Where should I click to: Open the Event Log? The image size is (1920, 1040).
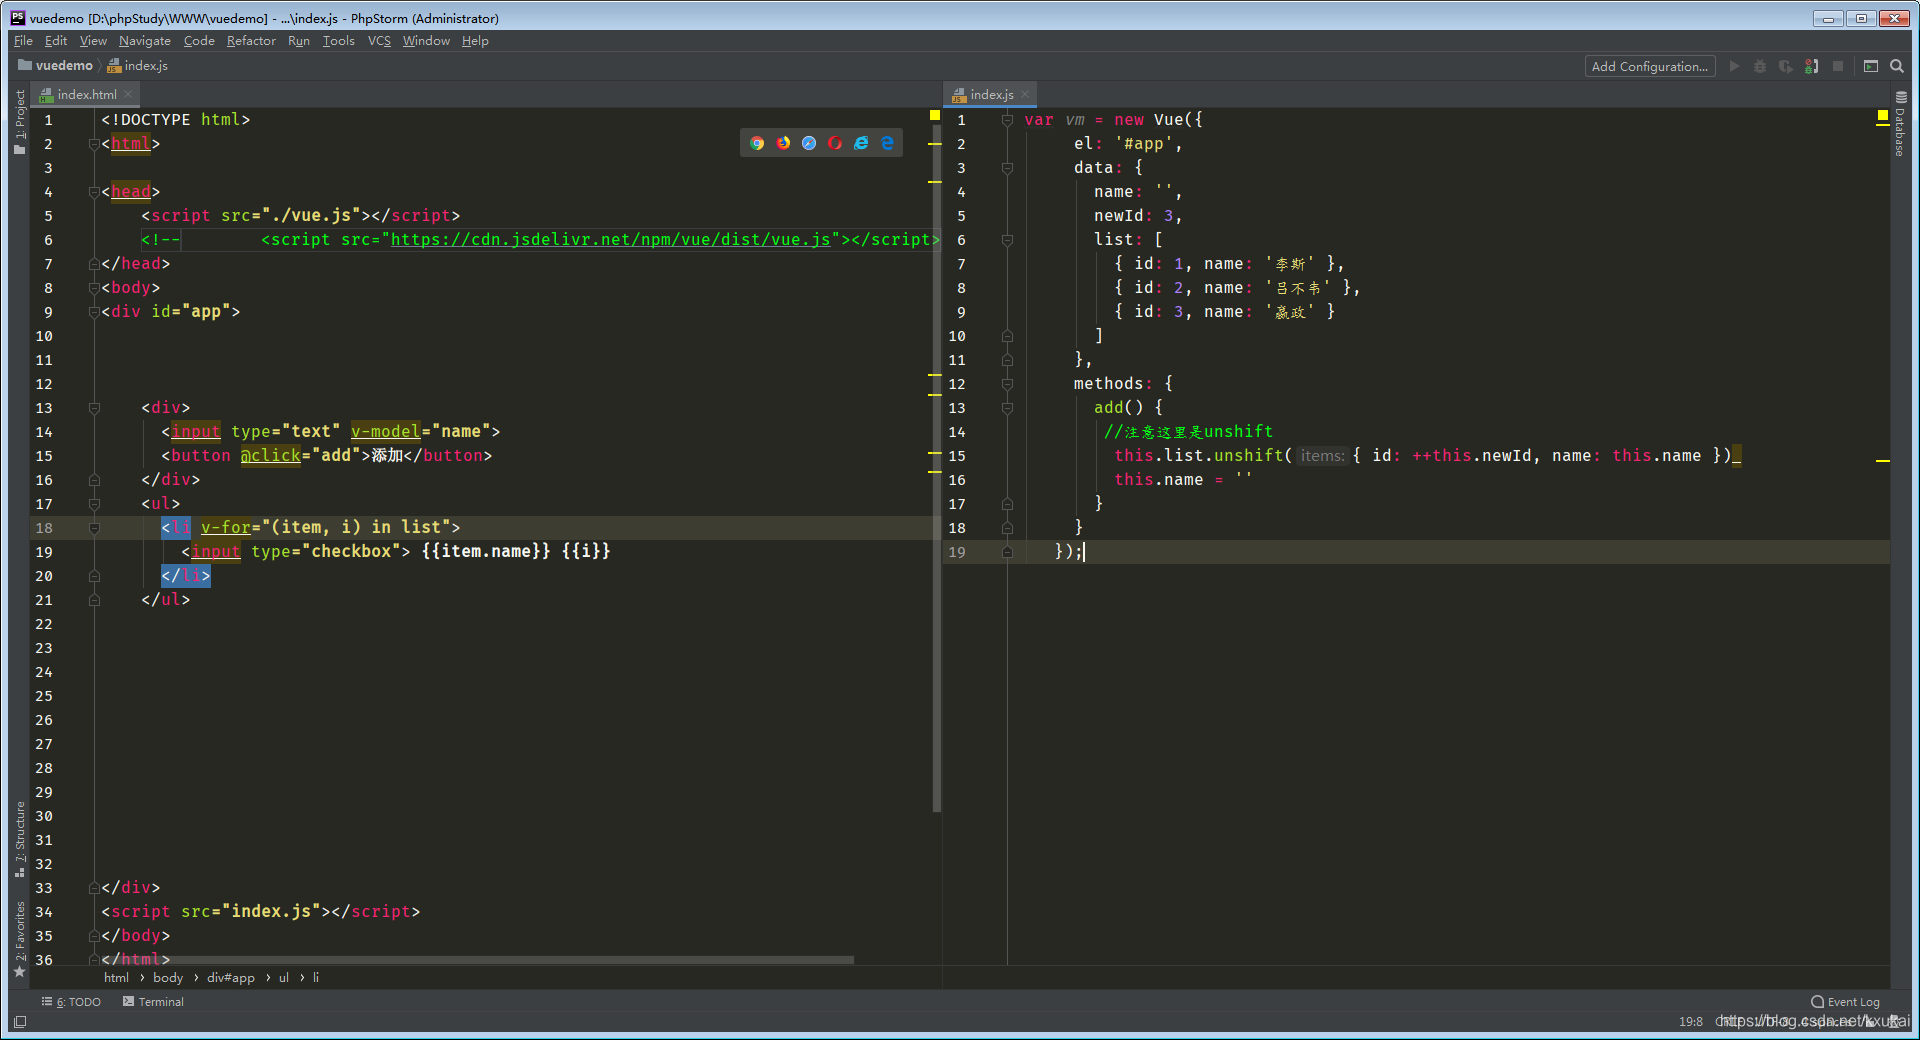tap(1845, 1002)
